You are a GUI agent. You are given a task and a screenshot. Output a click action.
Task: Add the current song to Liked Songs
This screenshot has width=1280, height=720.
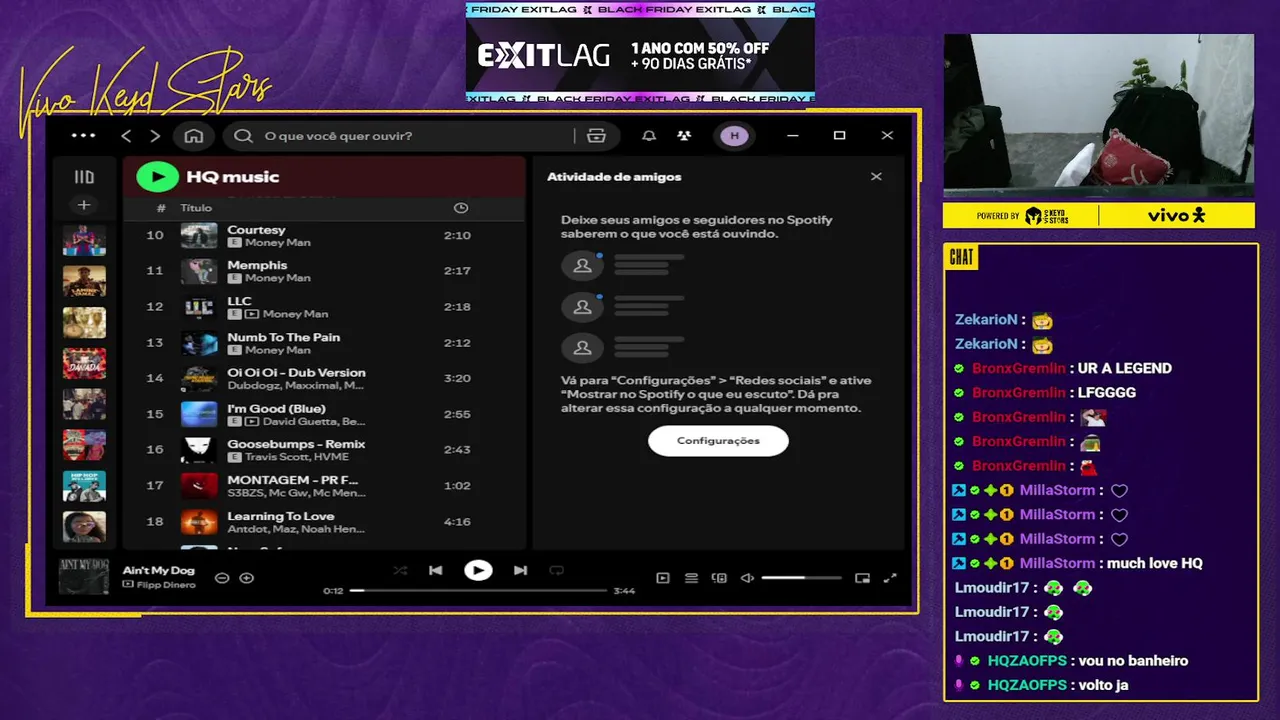pyautogui.click(x=246, y=578)
